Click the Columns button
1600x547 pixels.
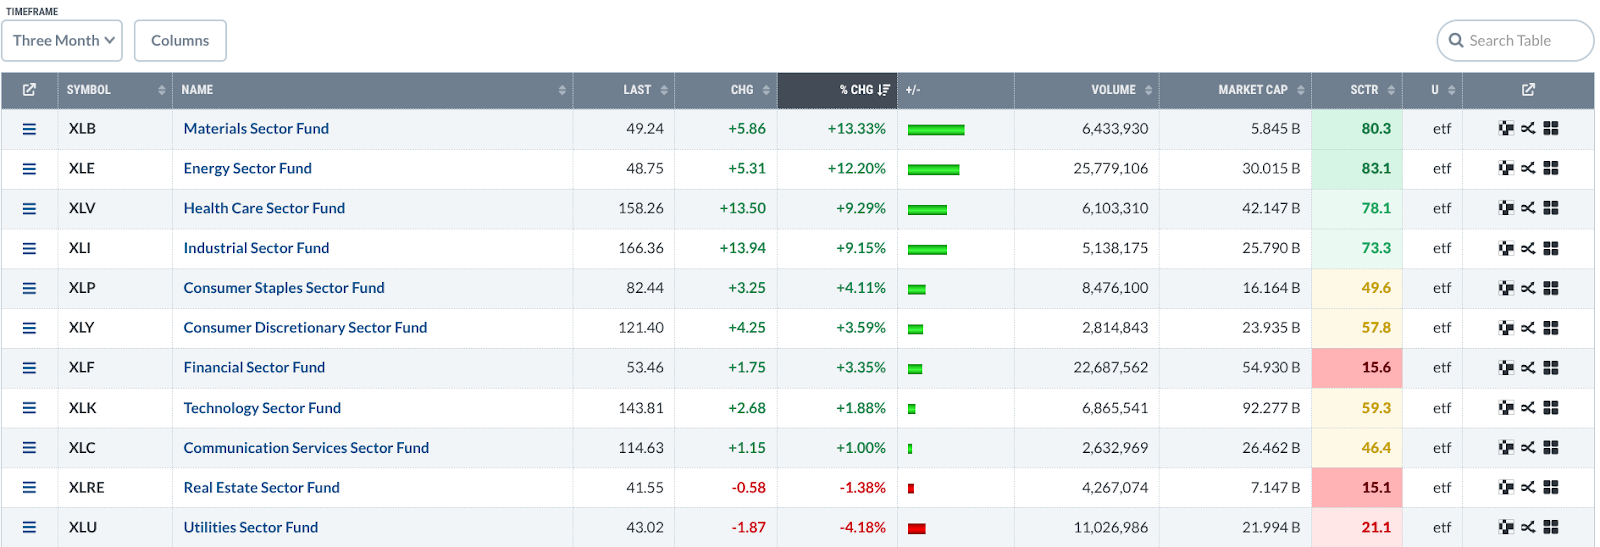(180, 41)
